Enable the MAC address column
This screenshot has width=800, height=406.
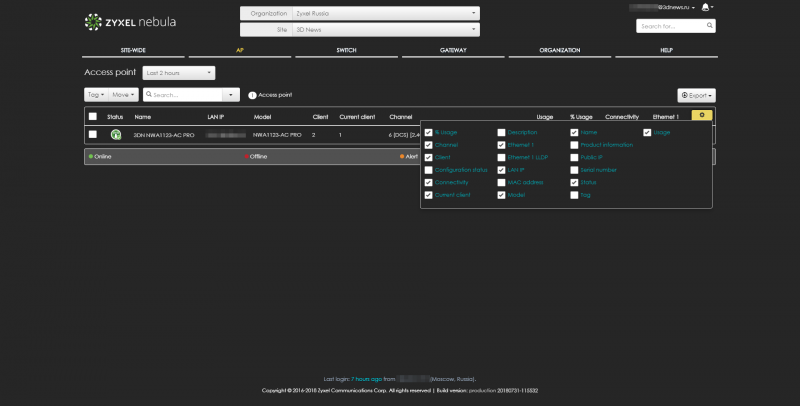[502, 183]
